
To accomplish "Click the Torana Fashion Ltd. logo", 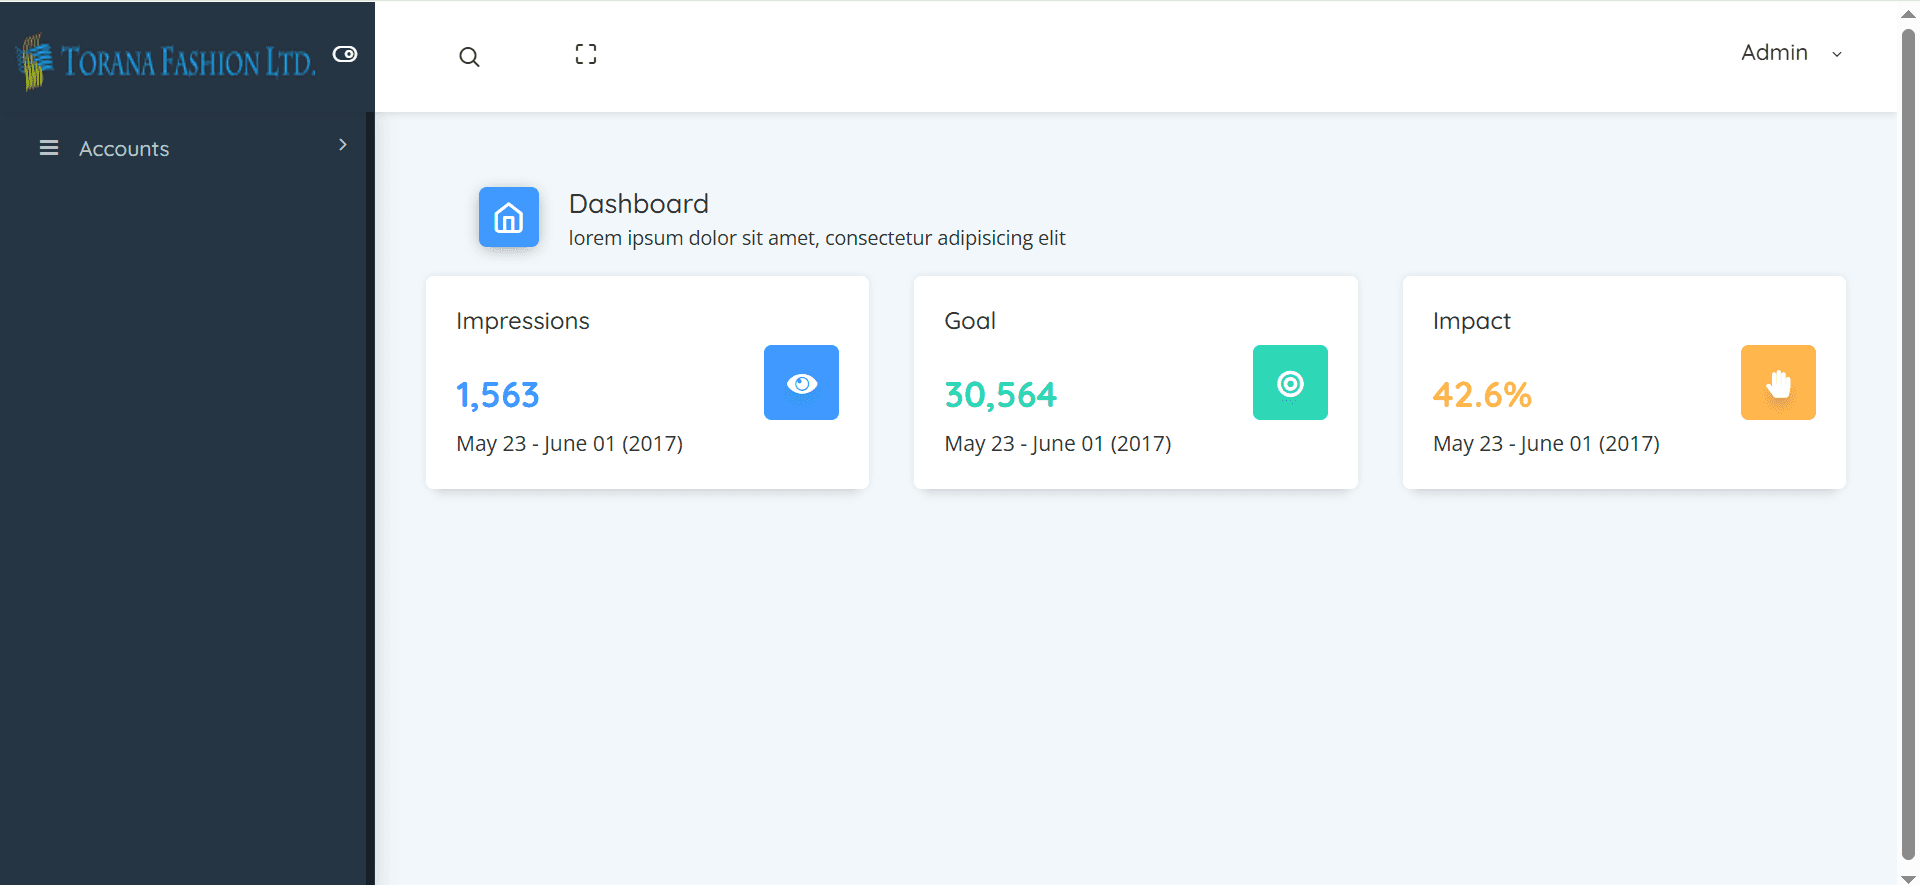I will tap(166, 61).
